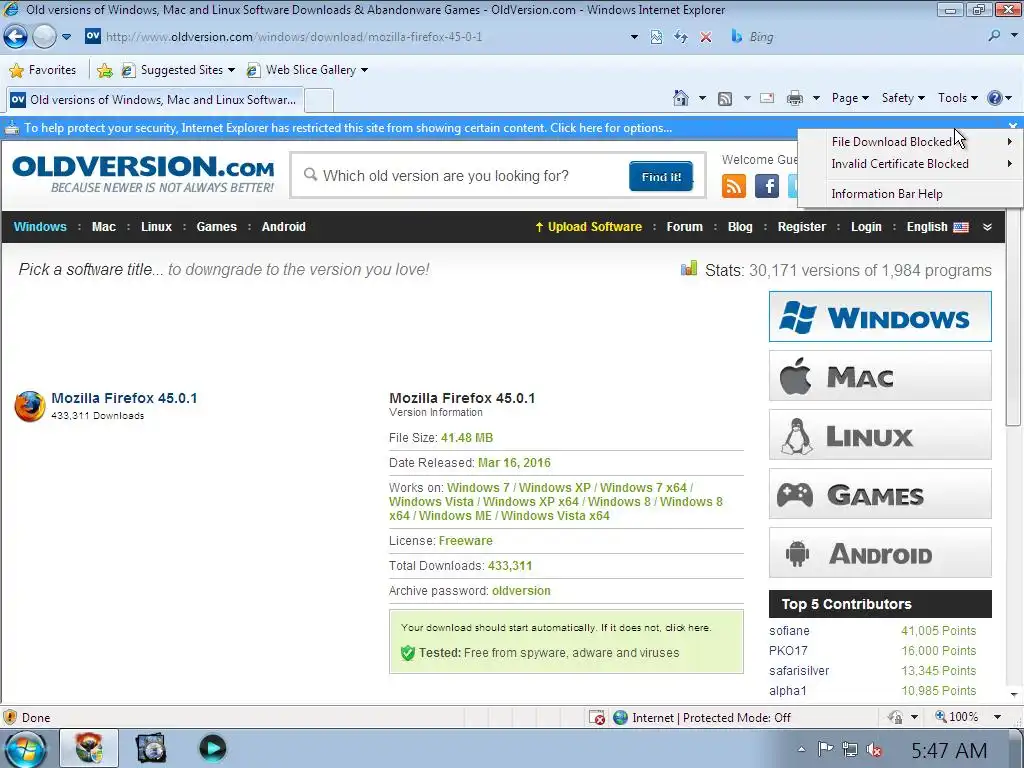1024x768 pixels.
Task: Open the Mac nav link
Action: click(104, 227)
